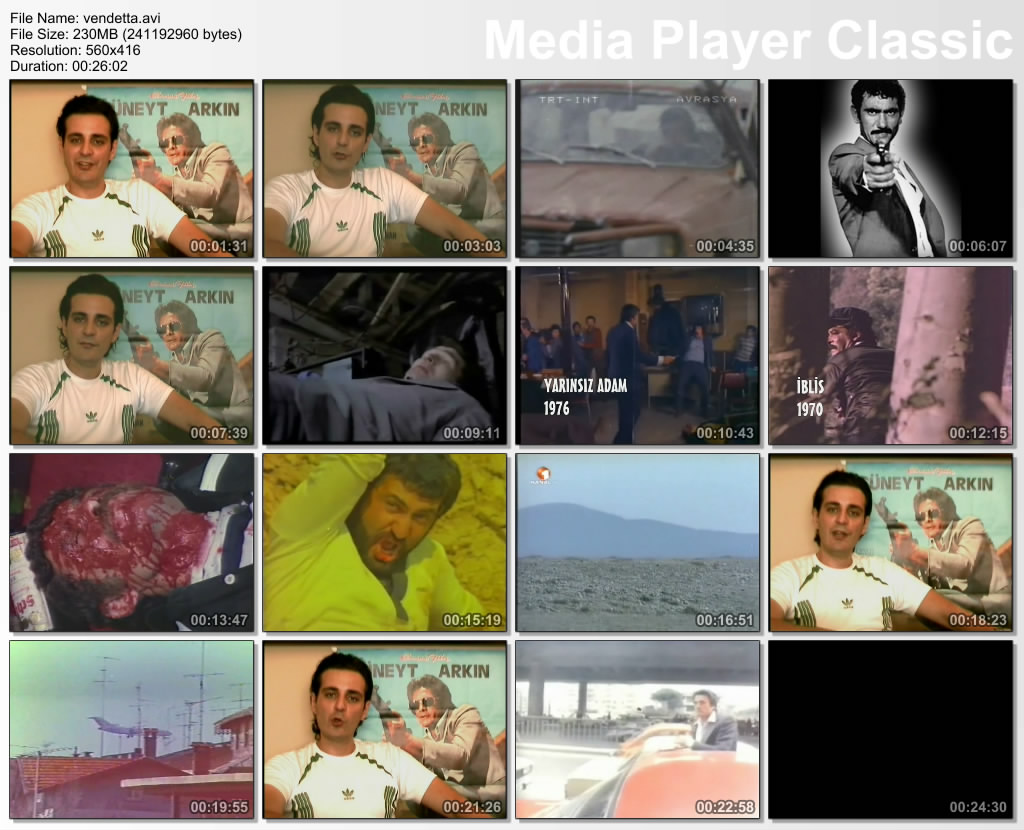
Task: Select the thumbnail marked 00:07:39
Action: tap(132, 356)
